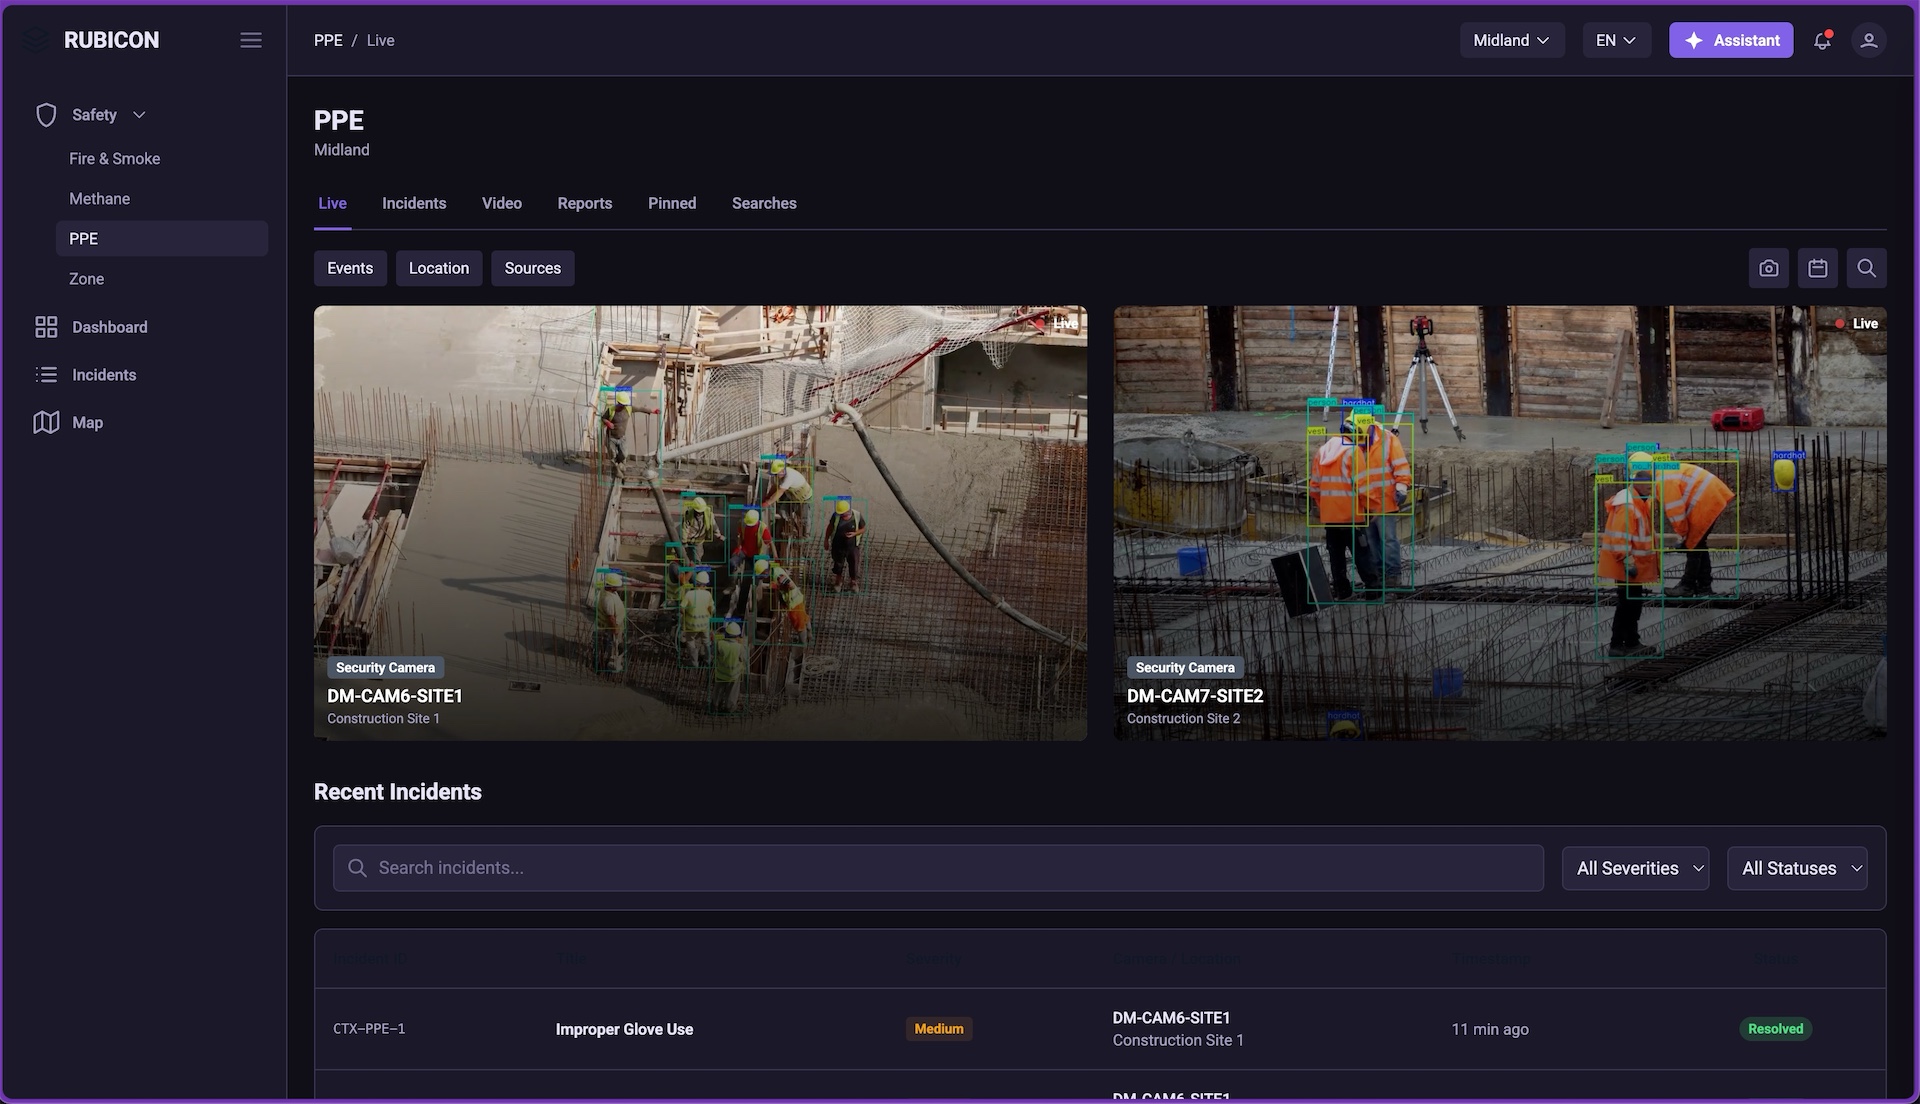Click the Security Camera badge on DM-CAM7-SITE2

1185,667
